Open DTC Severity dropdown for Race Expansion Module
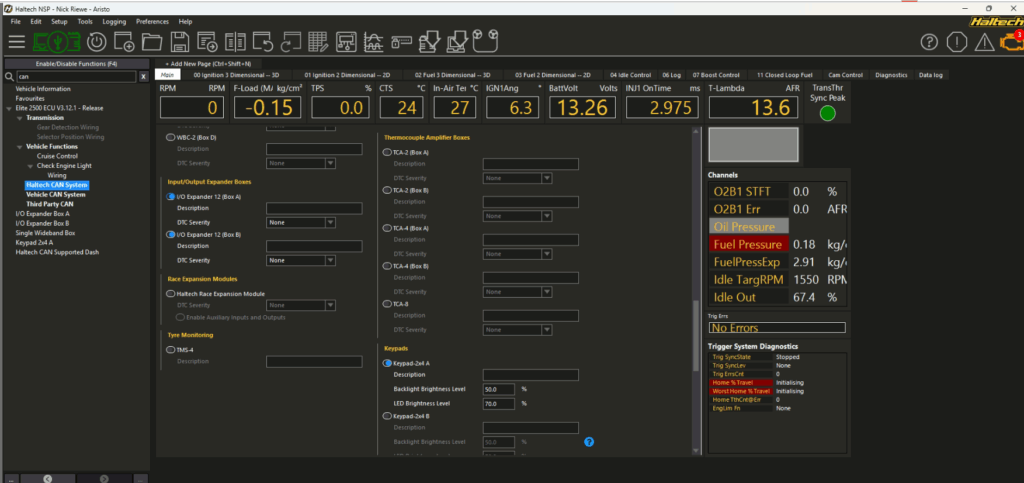This screenshot has width=1024, height=483. coord(301,305)
